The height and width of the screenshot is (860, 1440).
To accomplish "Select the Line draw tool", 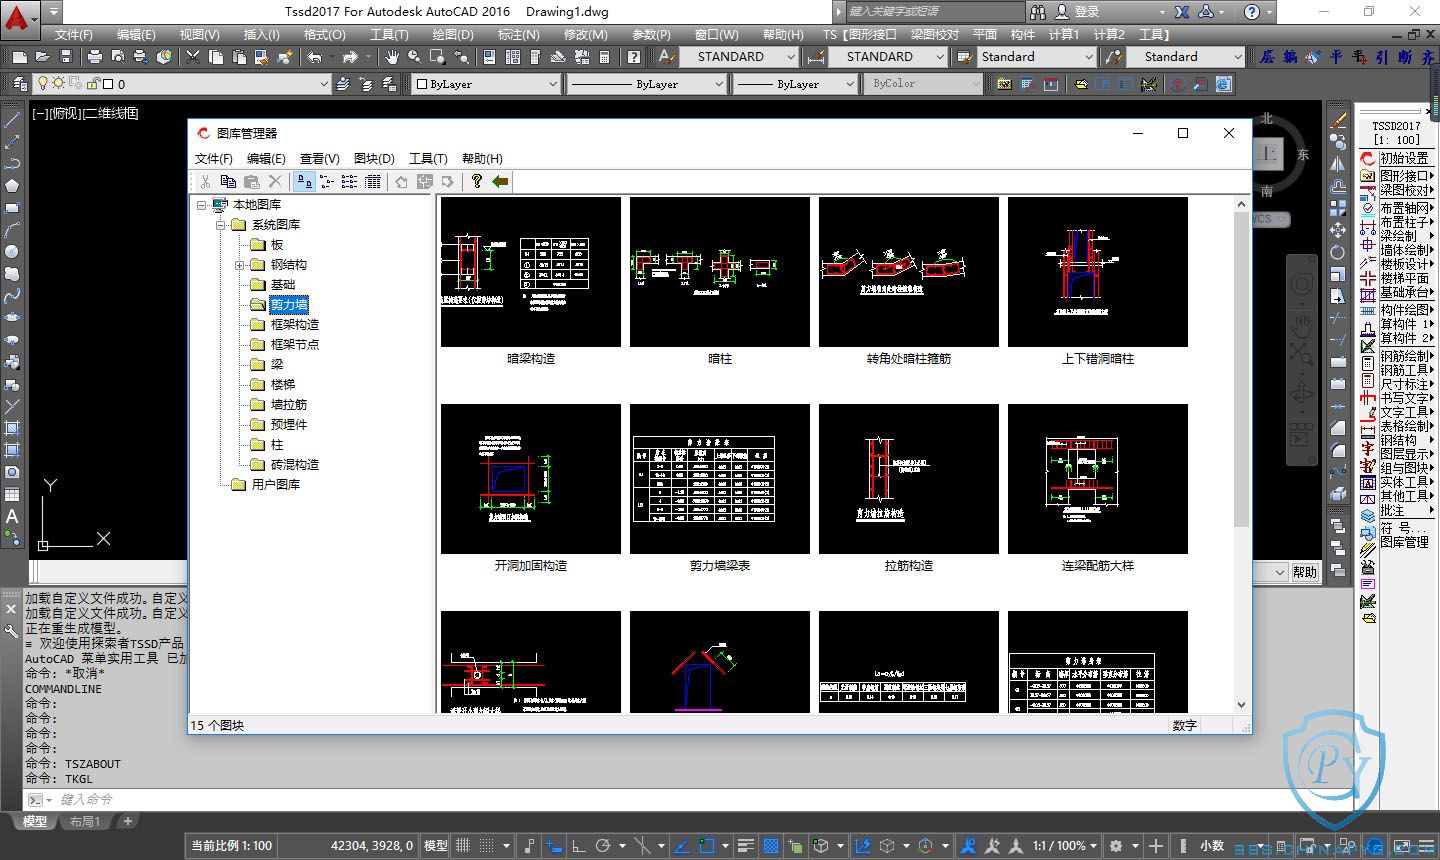I will point(12,120).
